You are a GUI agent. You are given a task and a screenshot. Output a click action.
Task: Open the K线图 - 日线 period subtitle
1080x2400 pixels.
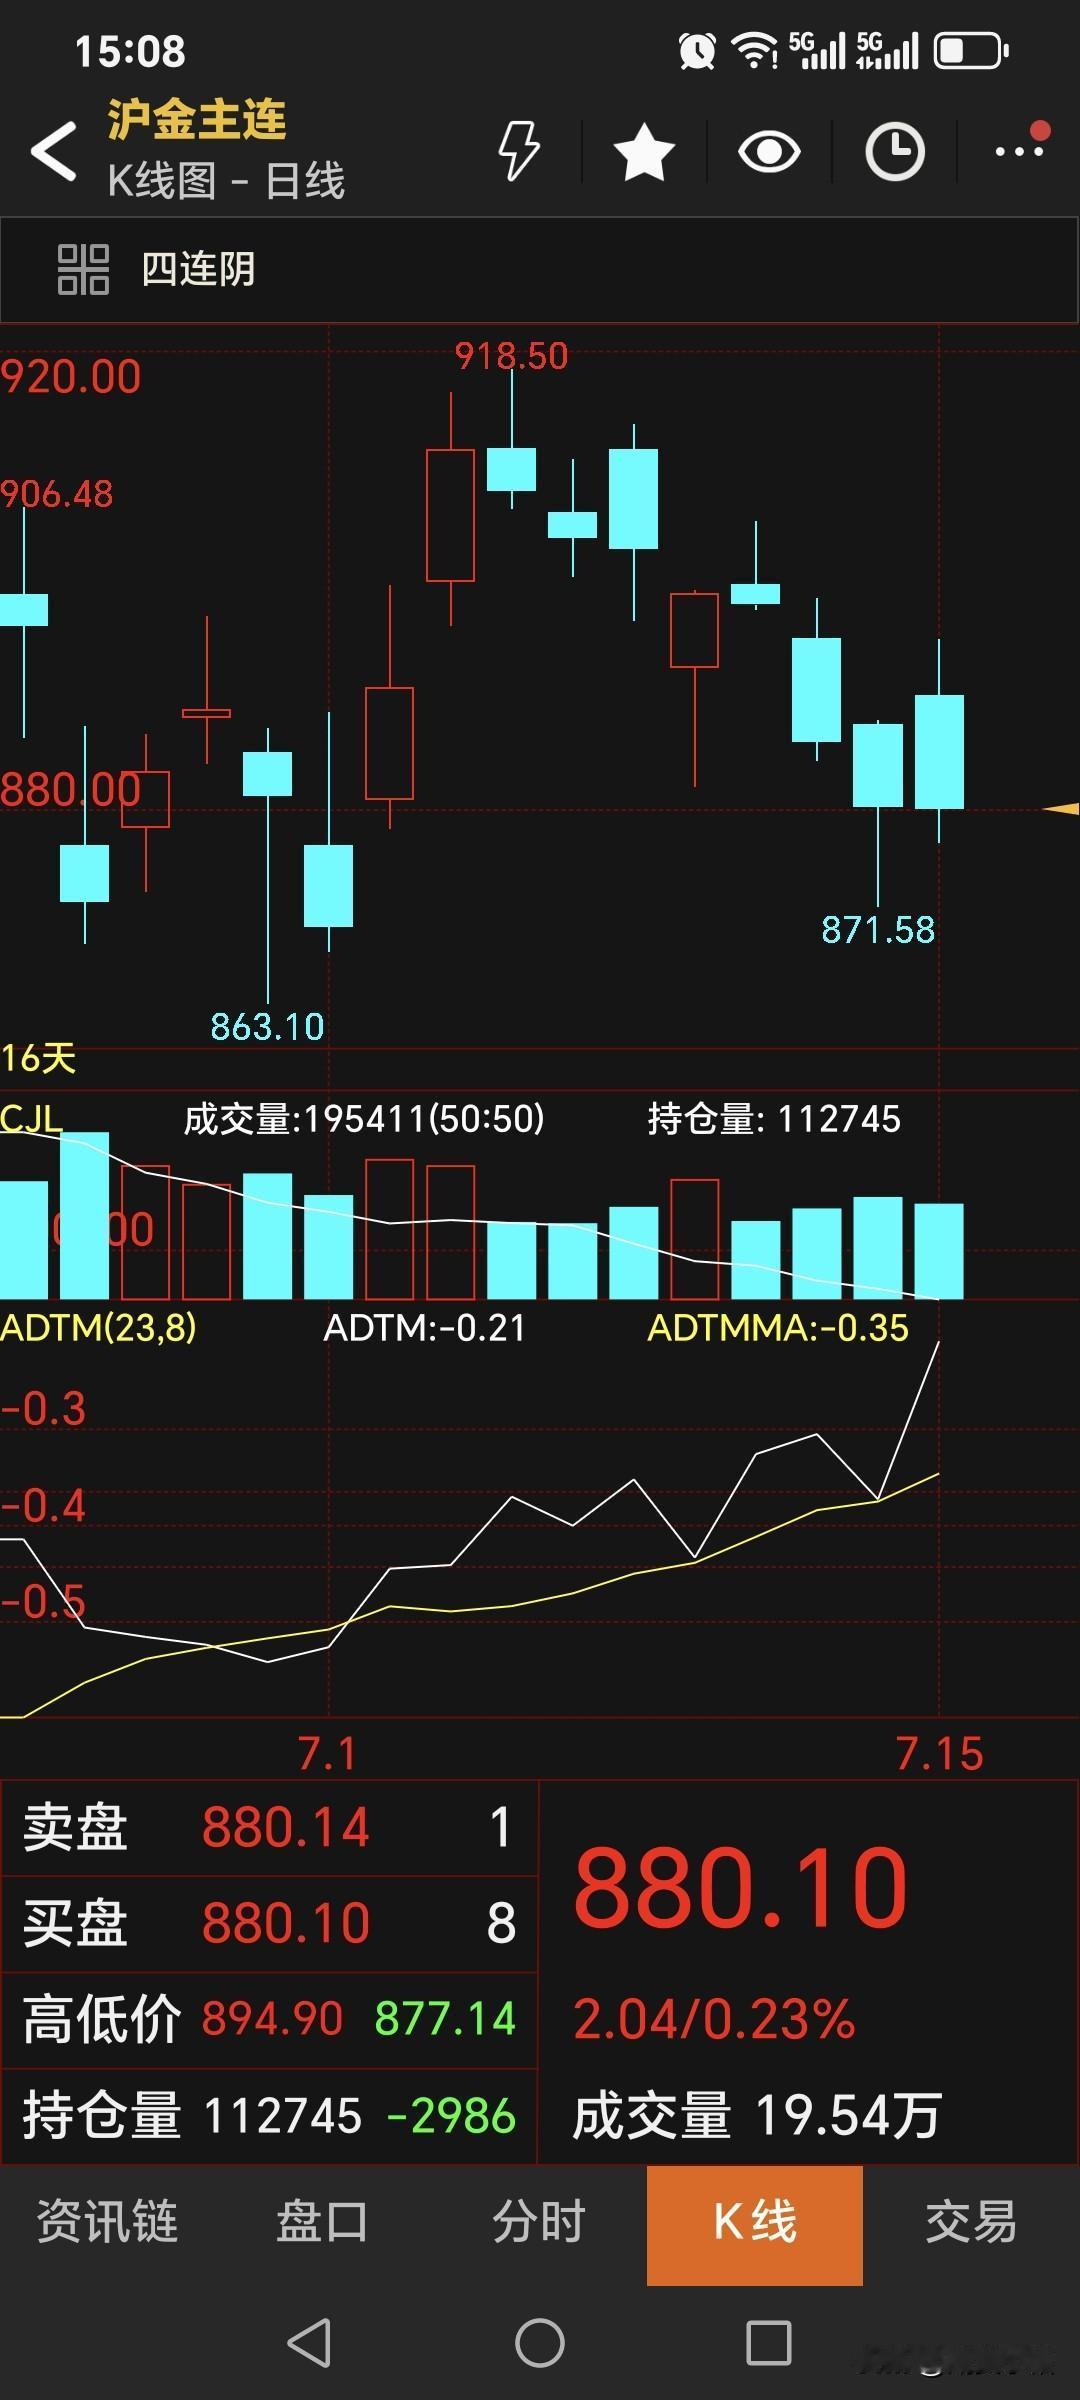(x=226, y=181)
